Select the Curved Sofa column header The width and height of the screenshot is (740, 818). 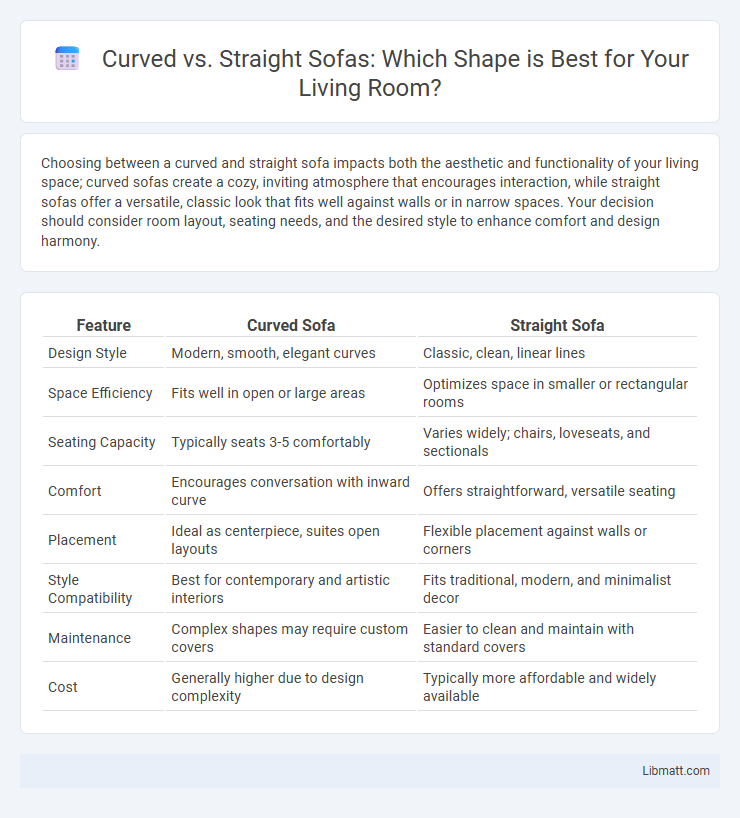[291, 325]
